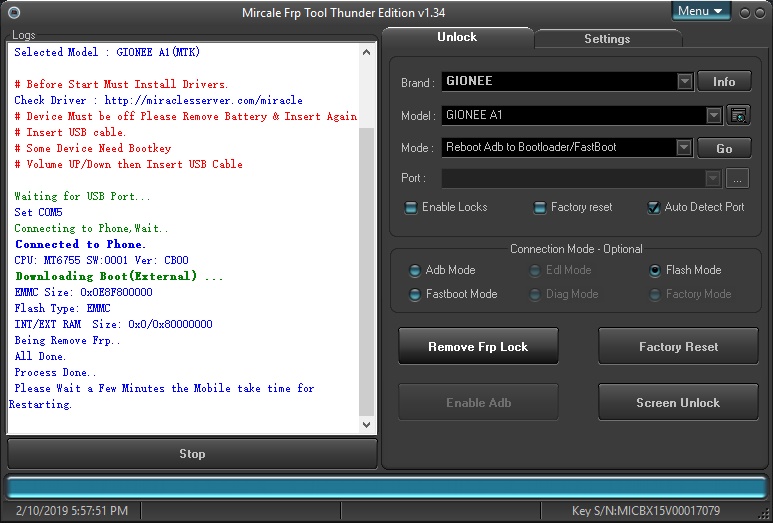Toggle the Enable Locks checkbox
The height and width of the screenshot is (523, 773).
411,208
